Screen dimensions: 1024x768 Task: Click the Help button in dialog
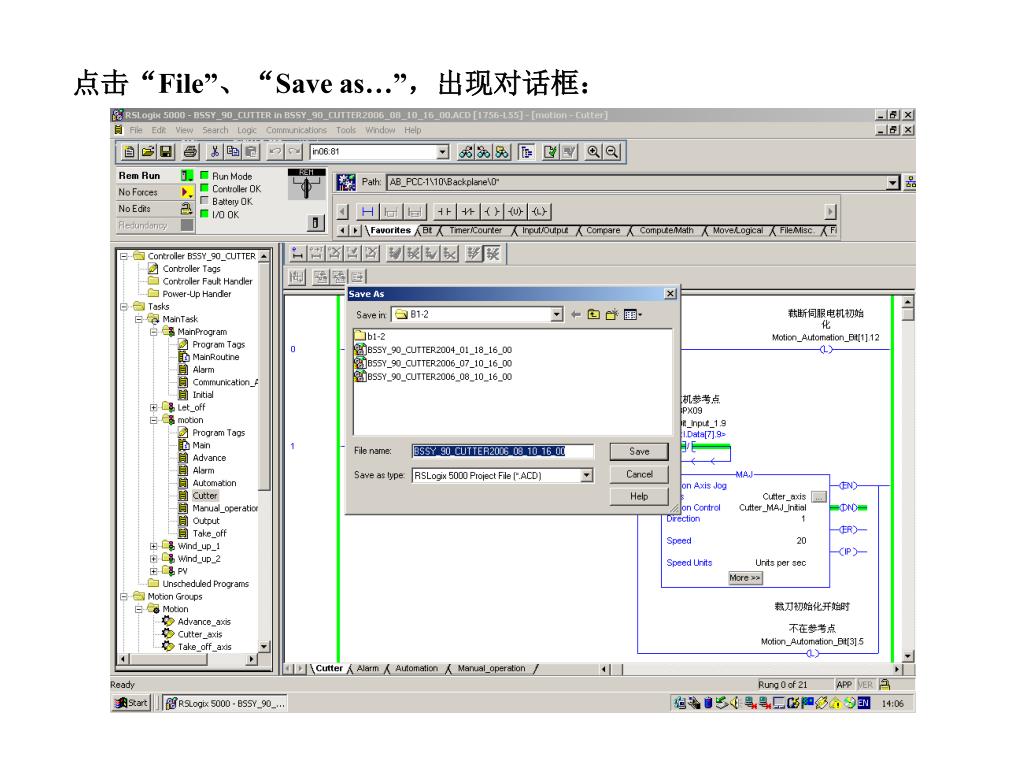pos(639,496)
